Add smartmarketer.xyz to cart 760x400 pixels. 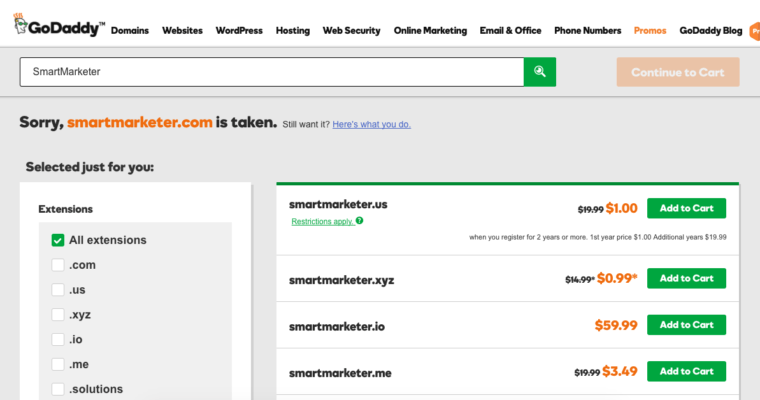[x=686, y=278]
